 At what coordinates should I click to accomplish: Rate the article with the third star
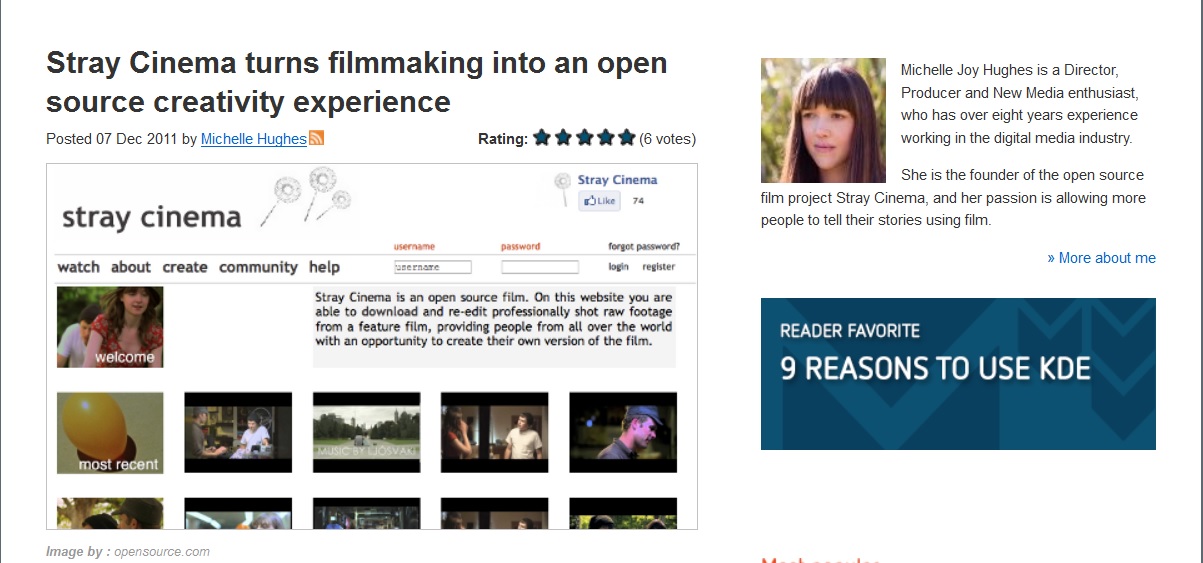click(584, 138)
